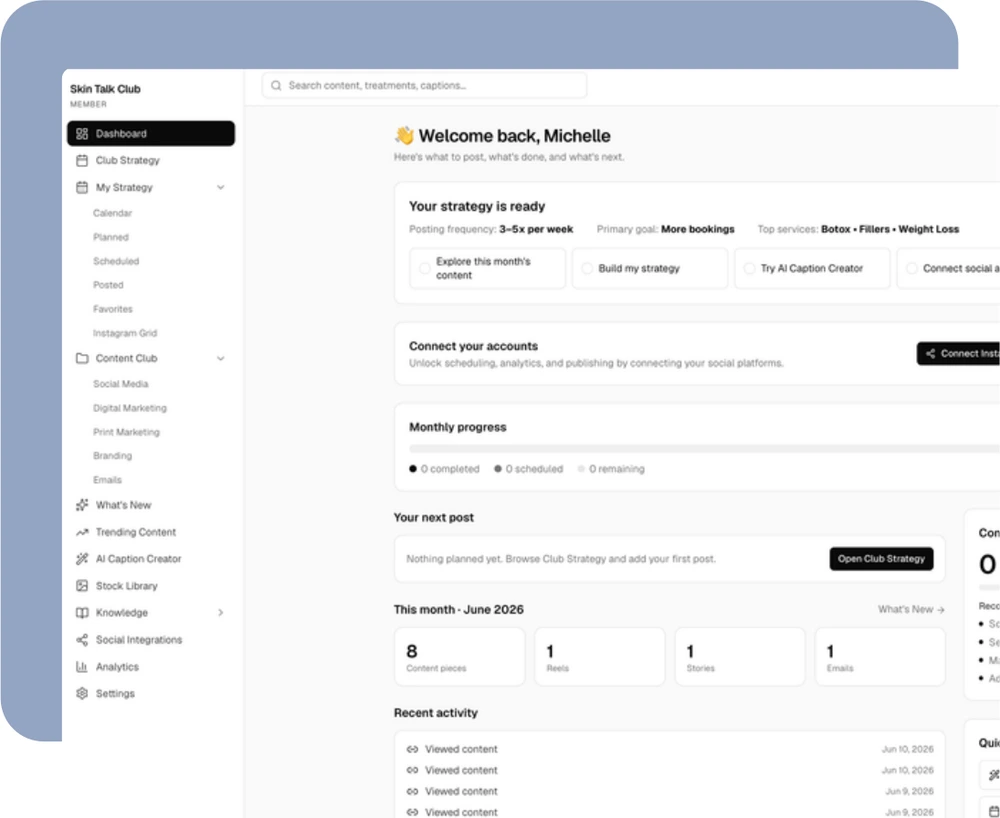
Task: Open Branding content category
Action: 112,456
